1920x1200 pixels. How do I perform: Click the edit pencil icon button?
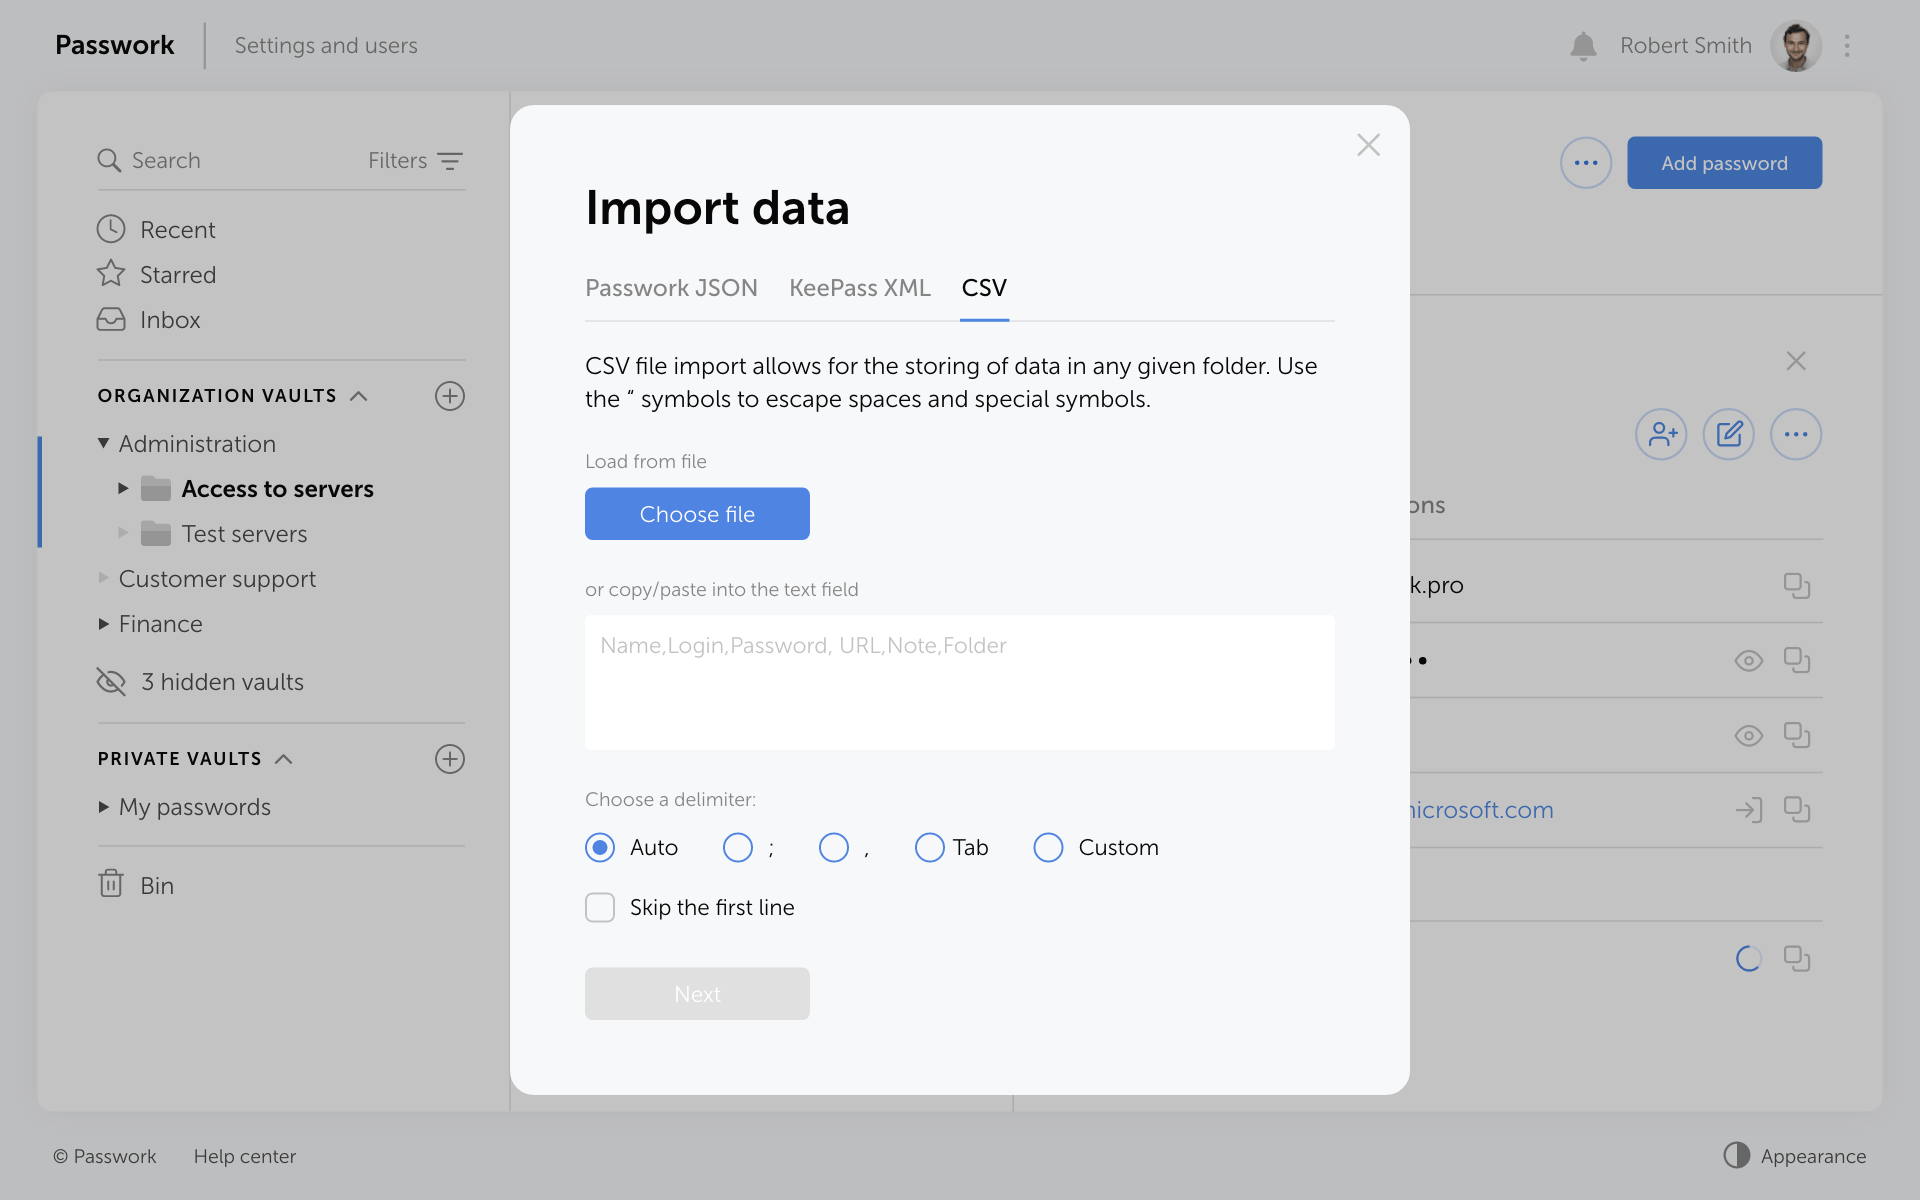1729,434
